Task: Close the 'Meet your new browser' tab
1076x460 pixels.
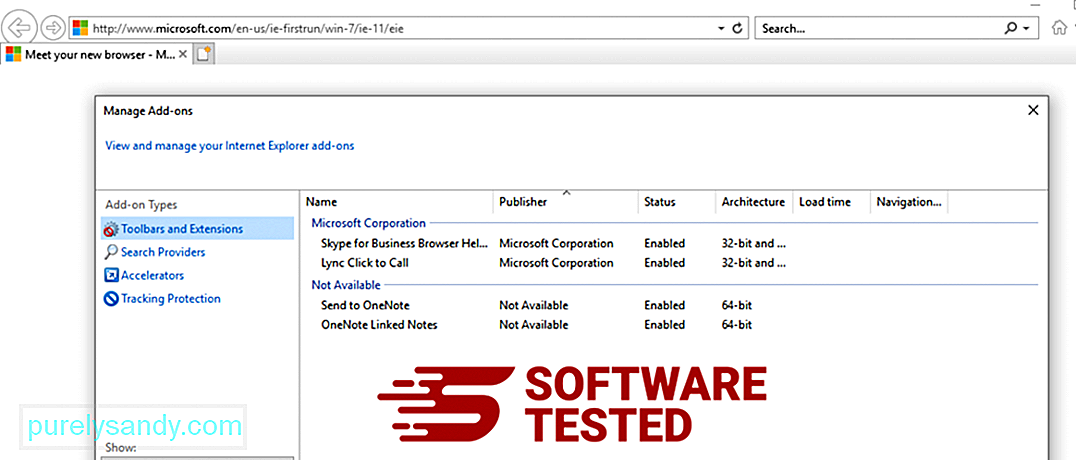Action: tap(183, 54)
